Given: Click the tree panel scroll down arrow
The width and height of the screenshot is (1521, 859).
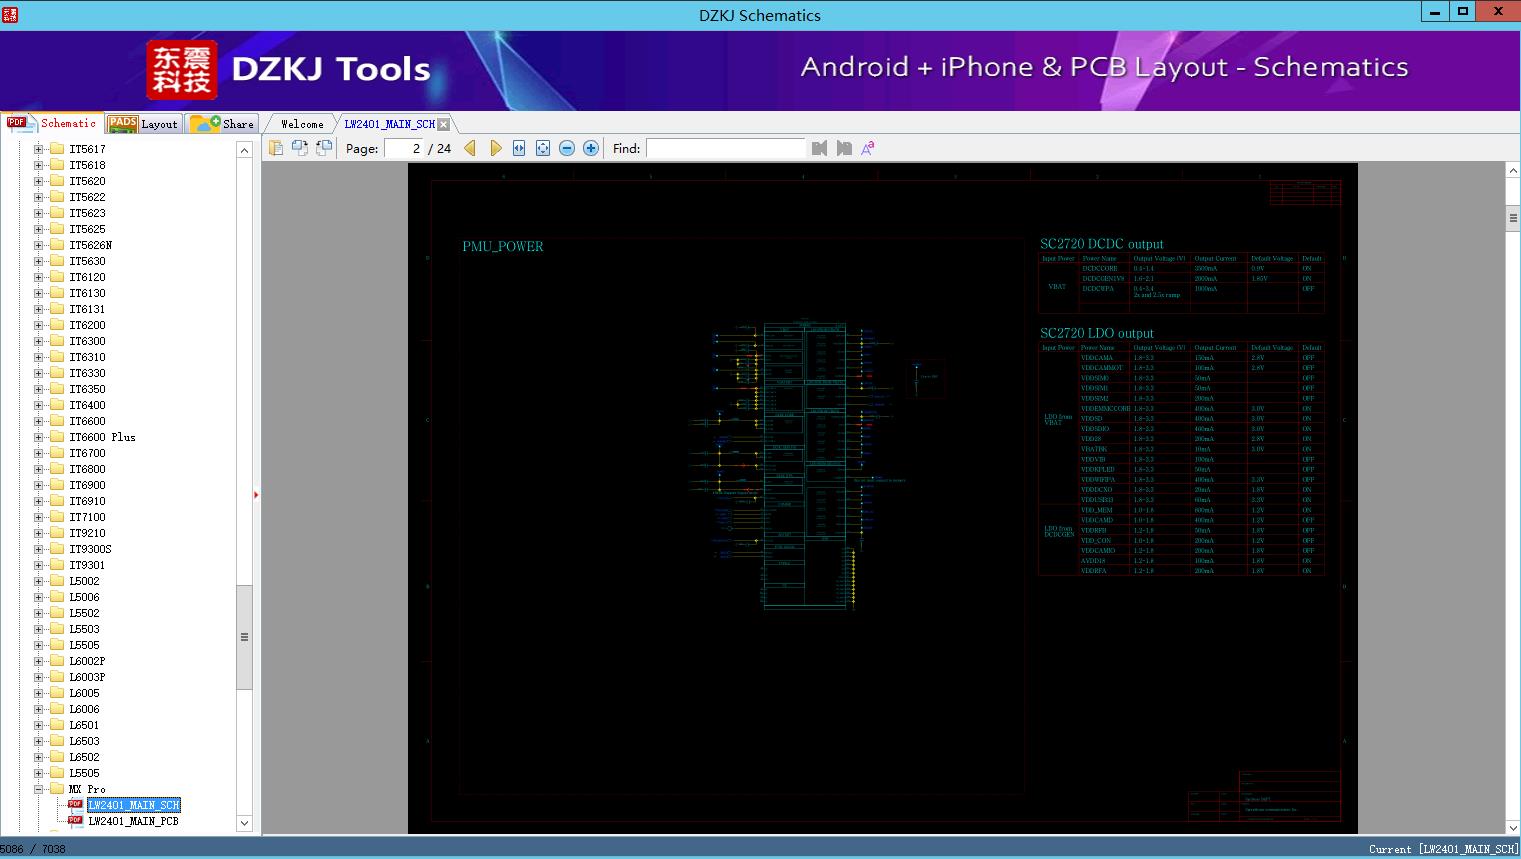Looking at the screenshot, I should pos(244,823).
